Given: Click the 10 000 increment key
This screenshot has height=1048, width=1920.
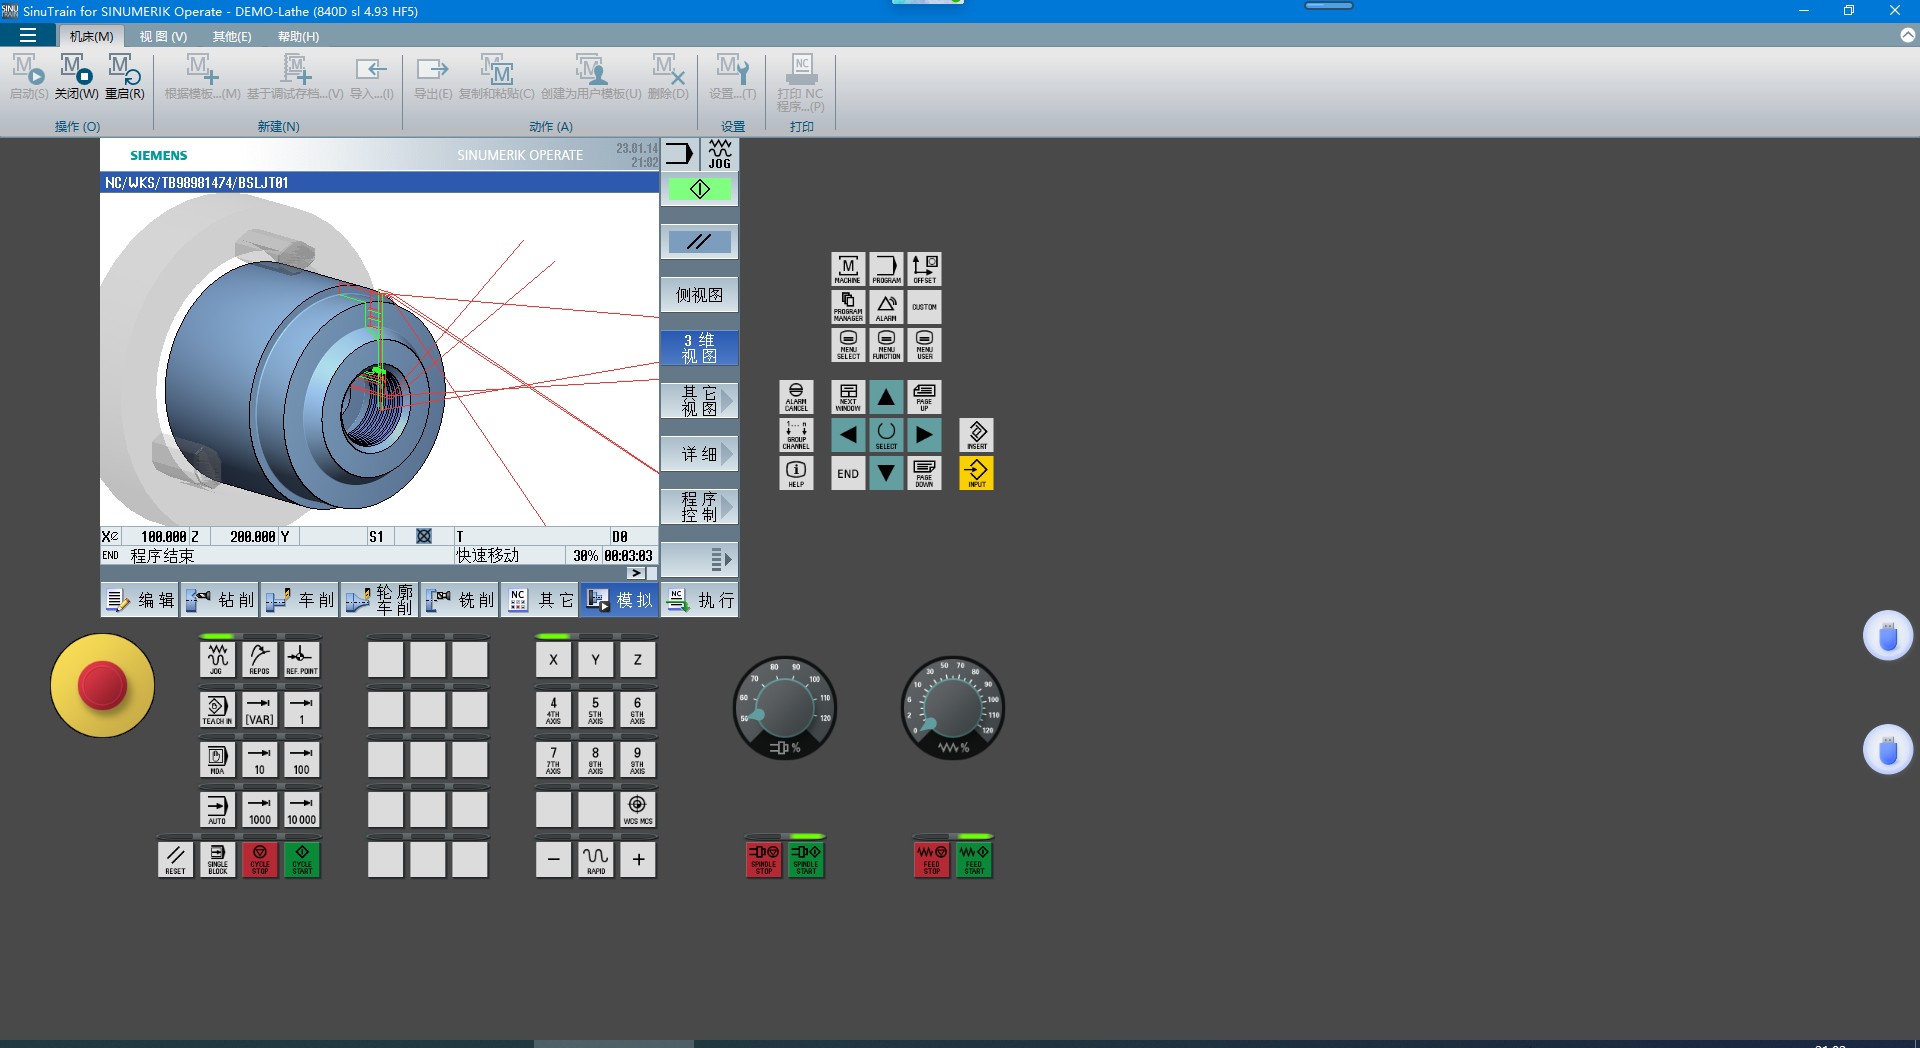Looking at the screenshot, I should pos(301,810).
